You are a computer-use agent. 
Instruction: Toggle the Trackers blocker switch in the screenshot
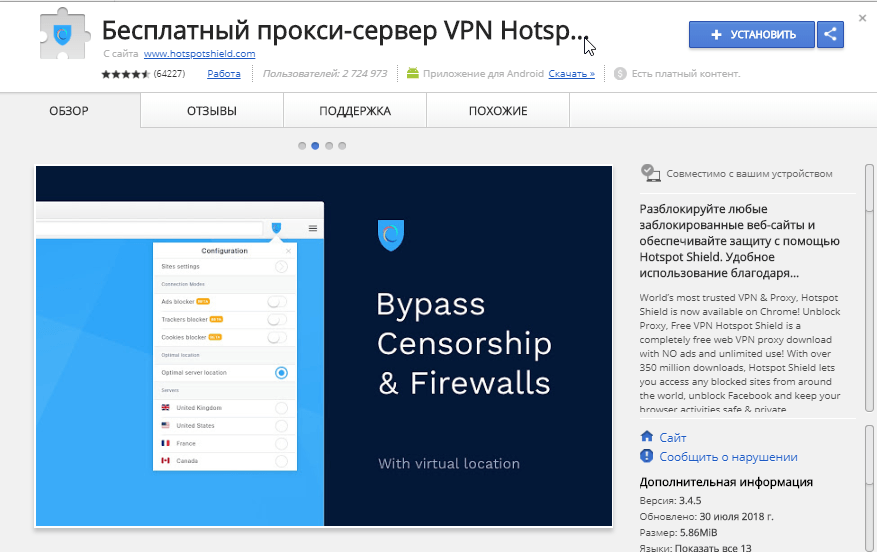click(277, 320)
